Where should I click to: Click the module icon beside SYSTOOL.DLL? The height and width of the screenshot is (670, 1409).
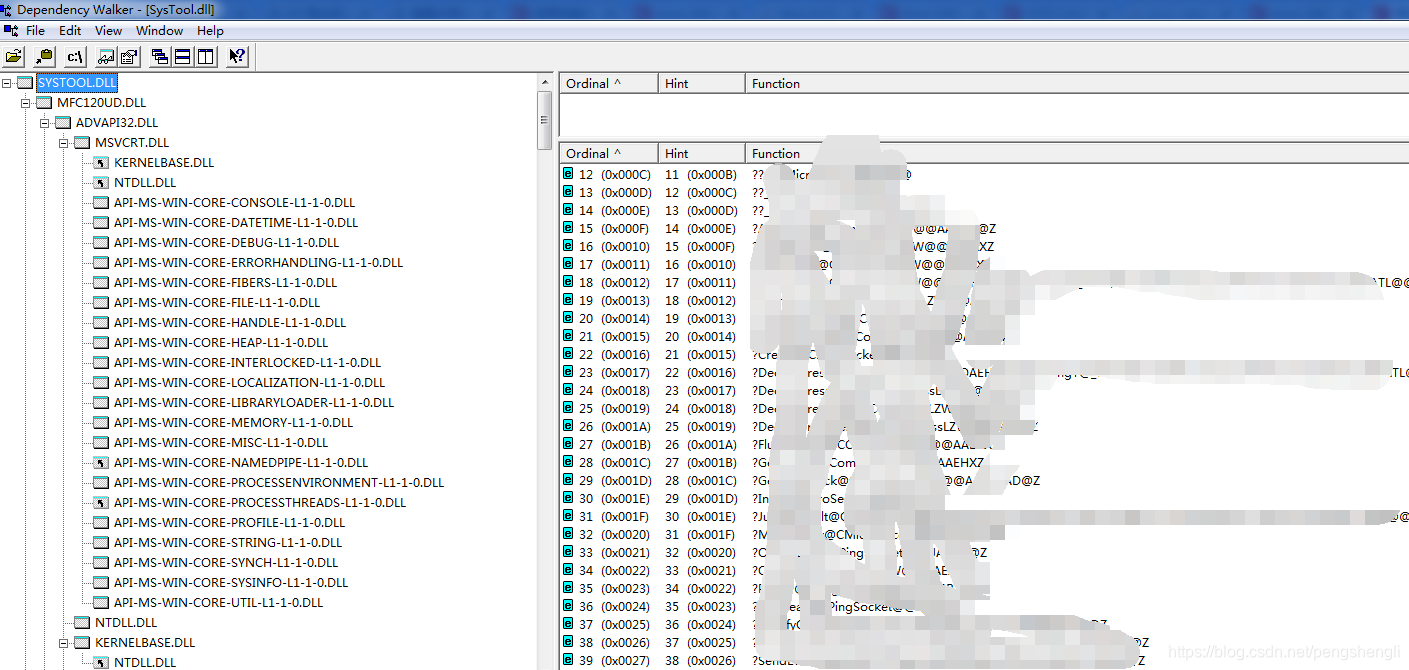pos(26,83)
